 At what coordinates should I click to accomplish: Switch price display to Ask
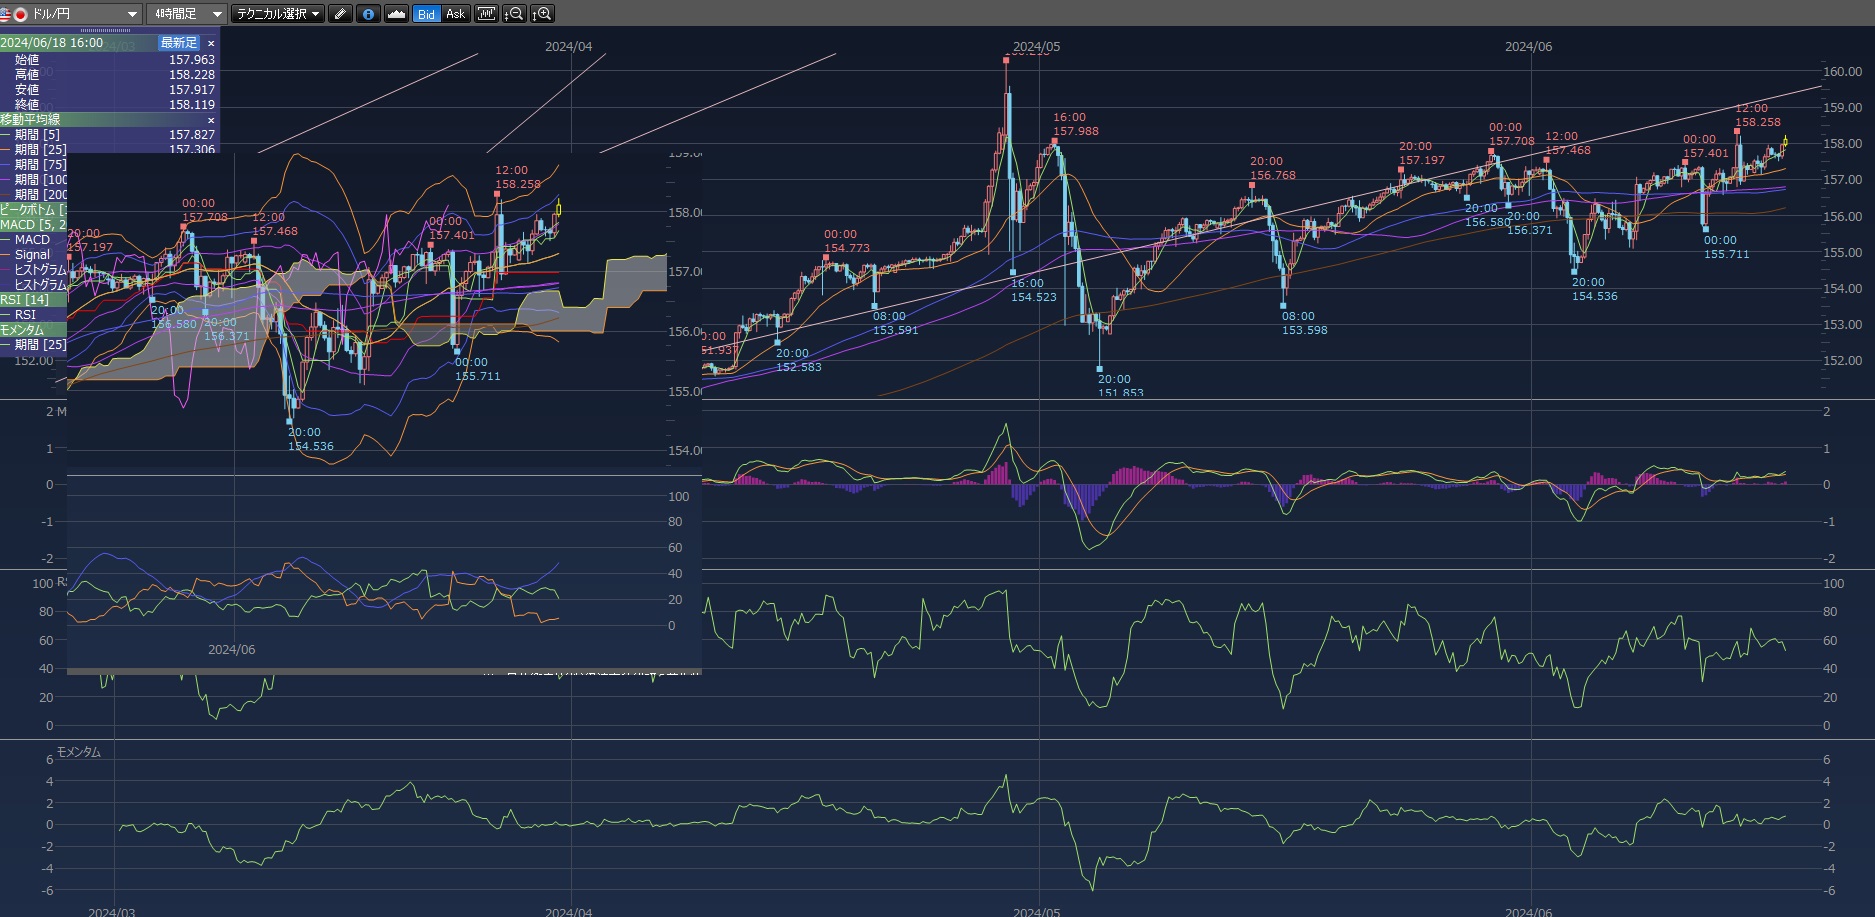tap(455, 14)
